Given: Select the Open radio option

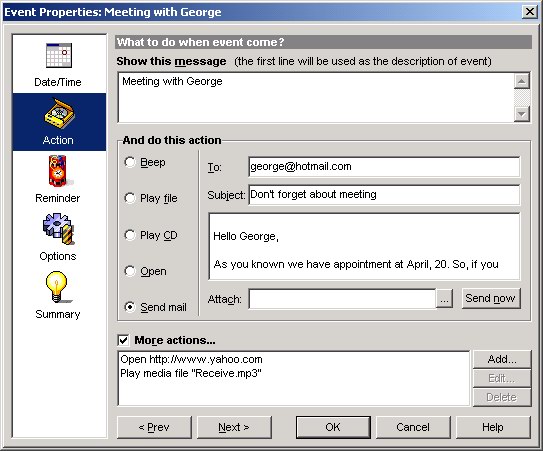Looking at the screenshot, I should (x=130, y=271).
